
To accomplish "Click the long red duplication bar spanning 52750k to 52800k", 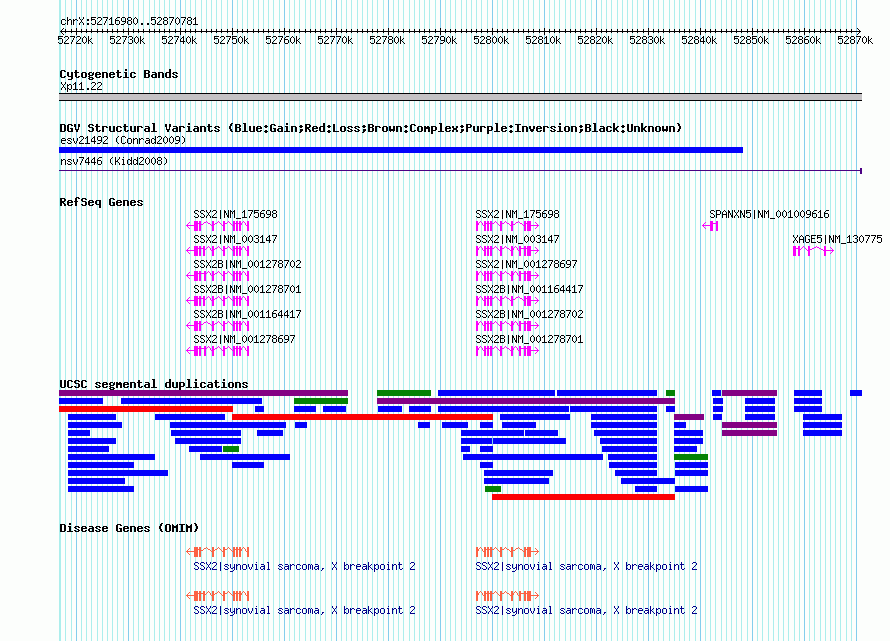I will click(x=362, y=417).
